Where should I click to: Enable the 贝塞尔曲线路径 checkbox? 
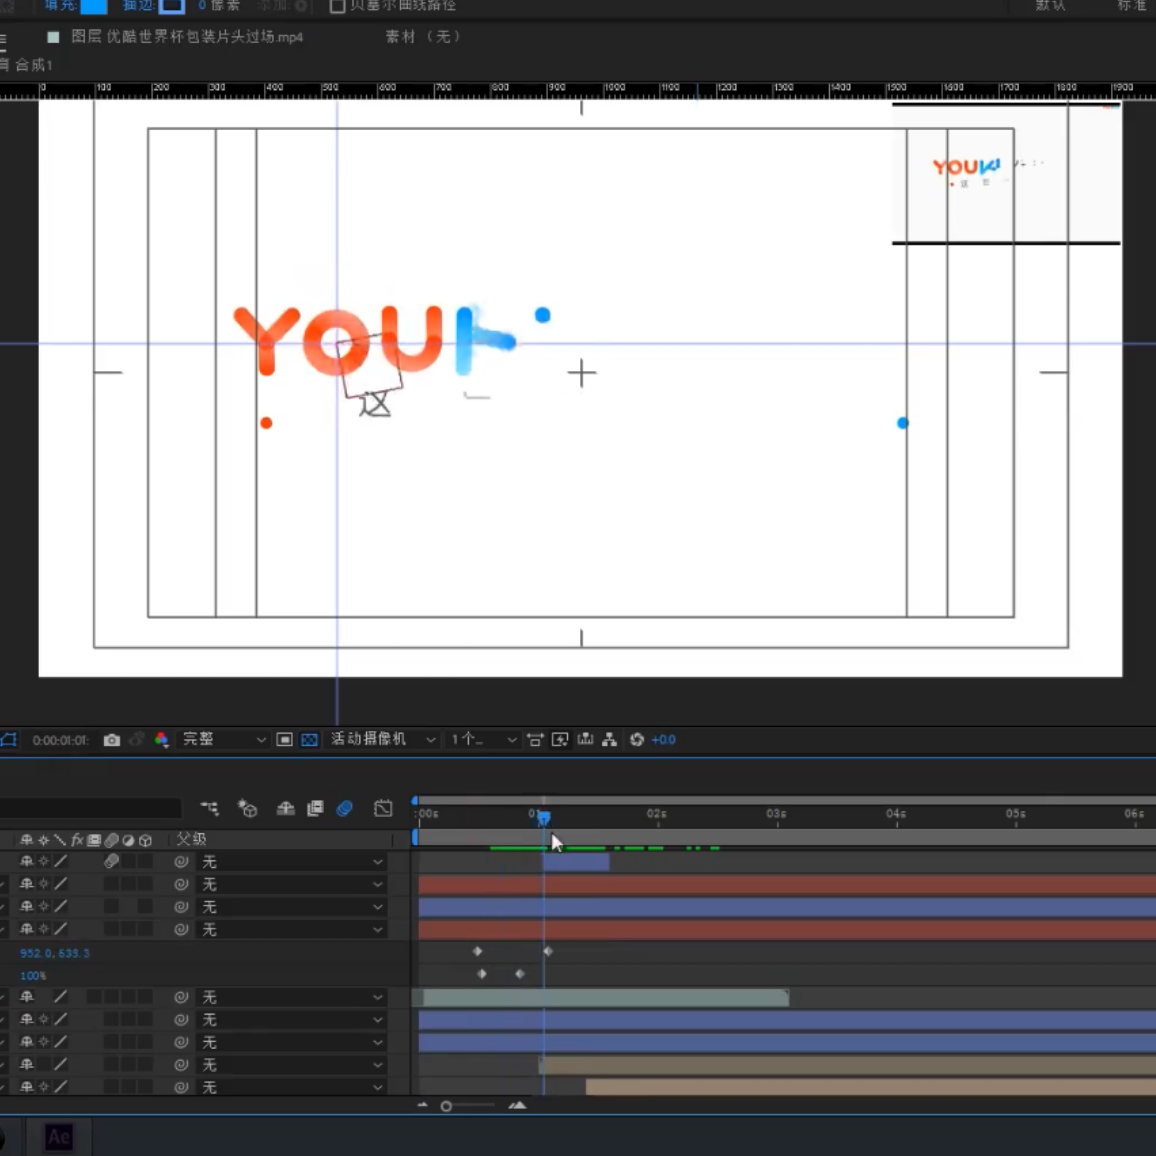click(x=337, y=6)
